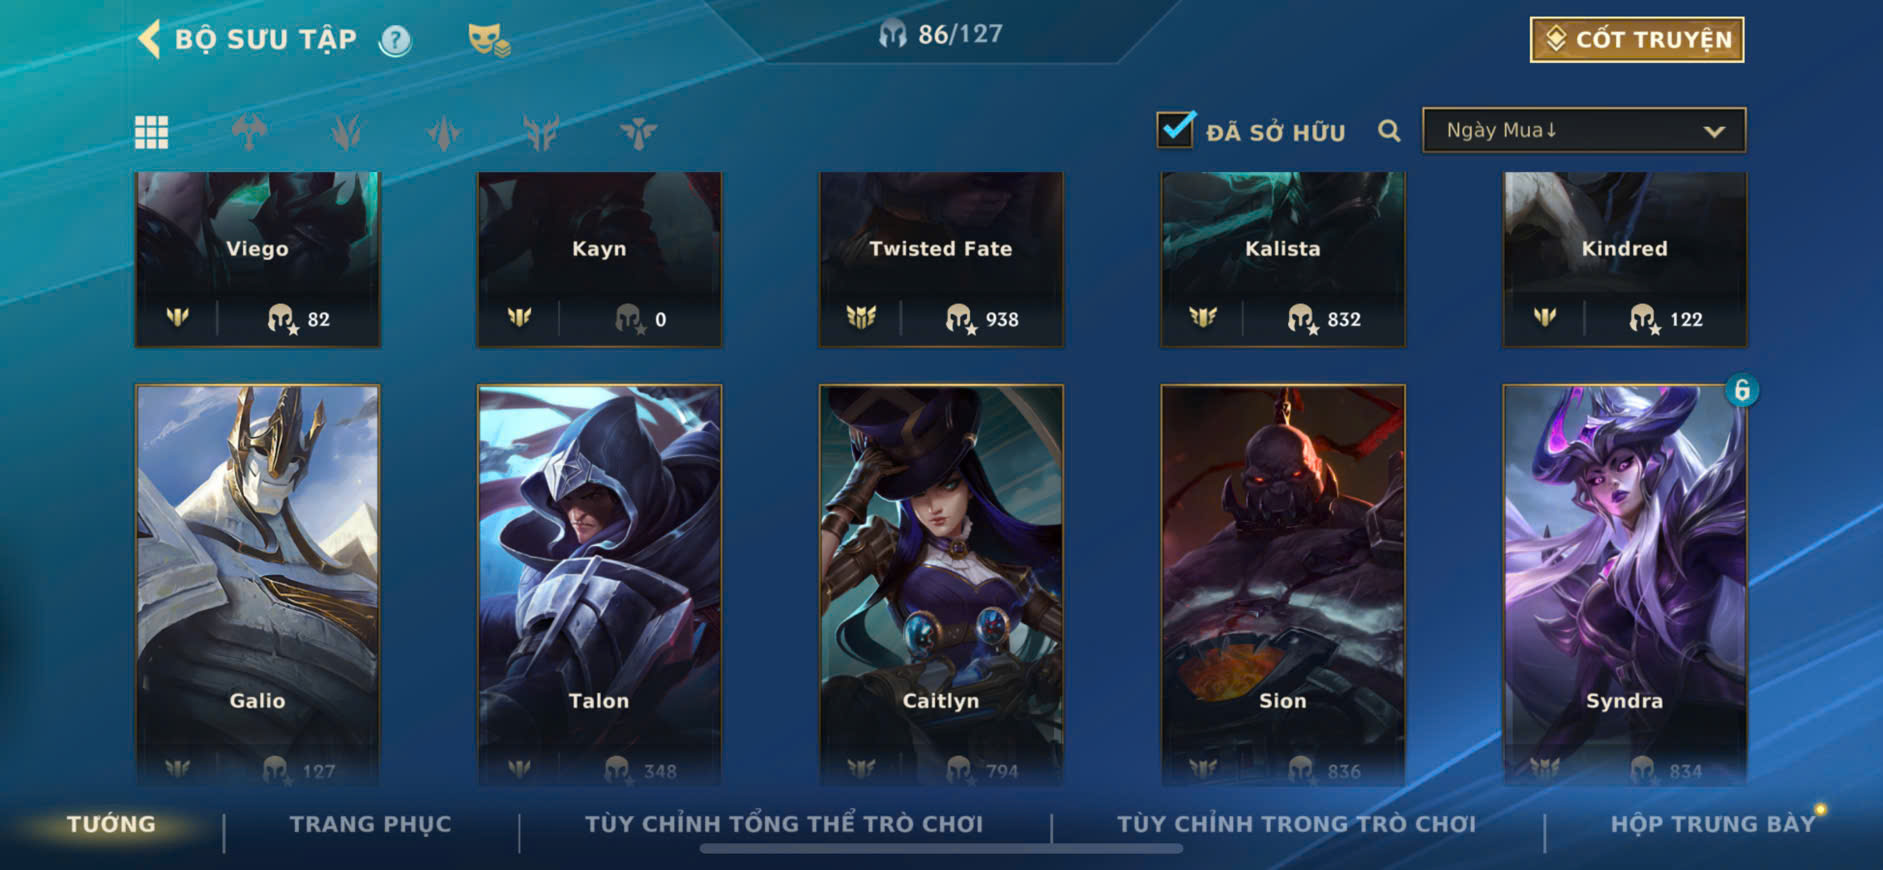Image resolution: width=1883 pixels, height=870 pixels.
Task: Open Tùy Chỉnh Tổng Thể Trò Chơi tab
Action: click(x=784, y=824)
